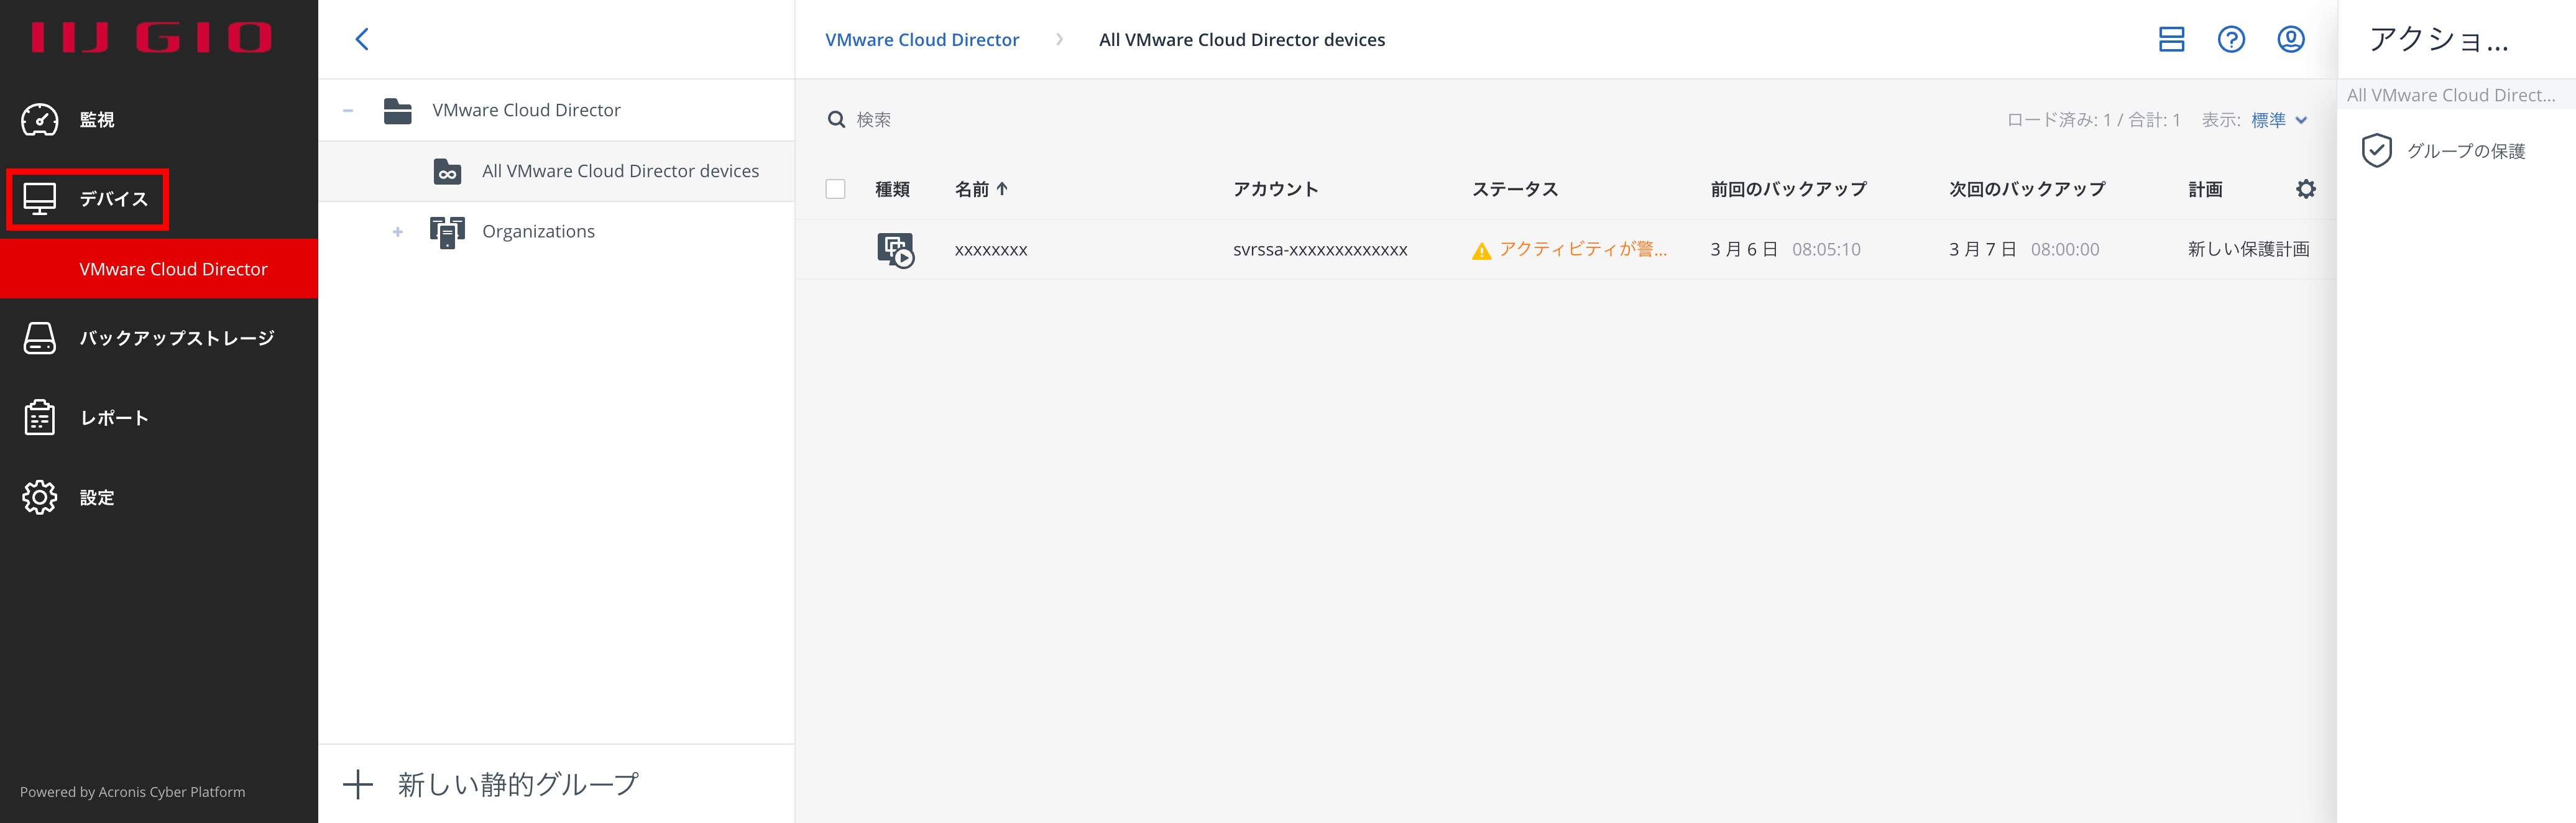Screen dimensions: 2576x823
Task: Go back with the left chevron arrow
Action: [362, 39]
